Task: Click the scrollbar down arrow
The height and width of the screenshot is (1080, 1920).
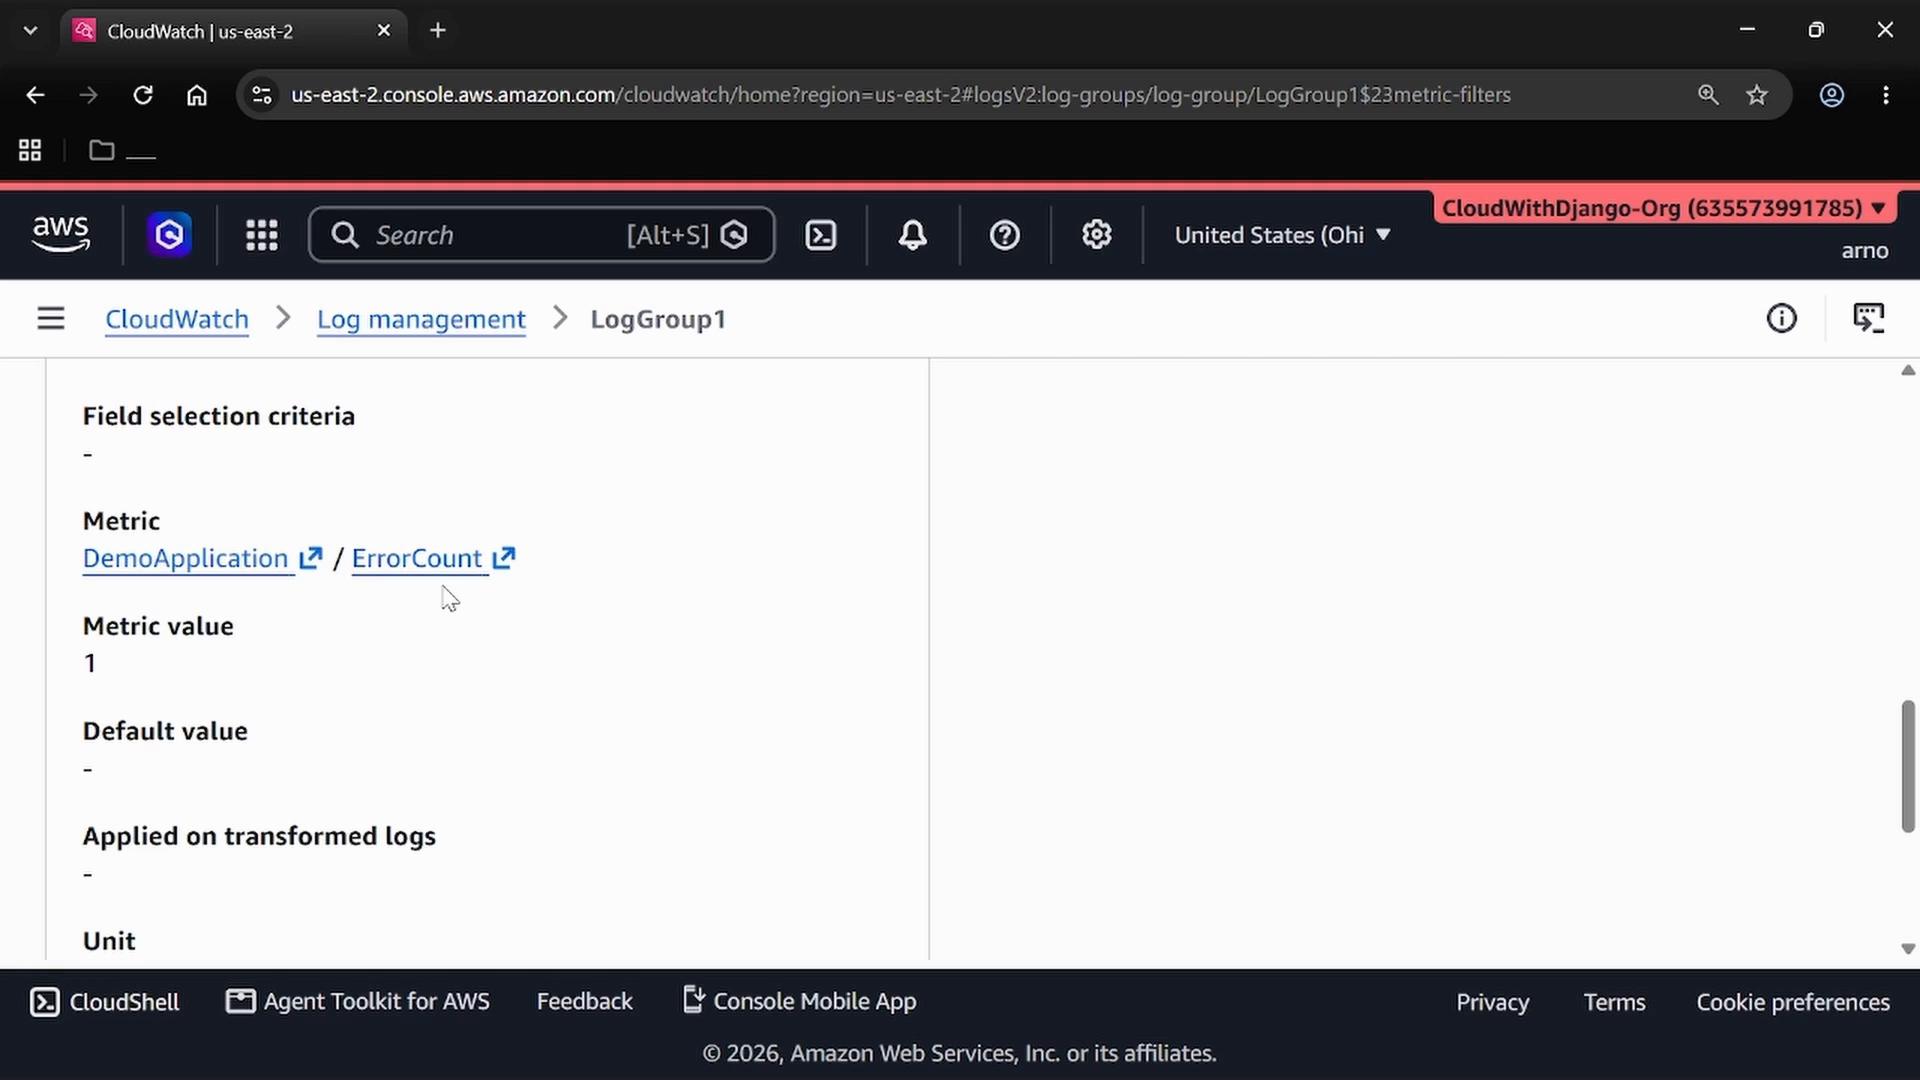Action: coord(1908,949)
